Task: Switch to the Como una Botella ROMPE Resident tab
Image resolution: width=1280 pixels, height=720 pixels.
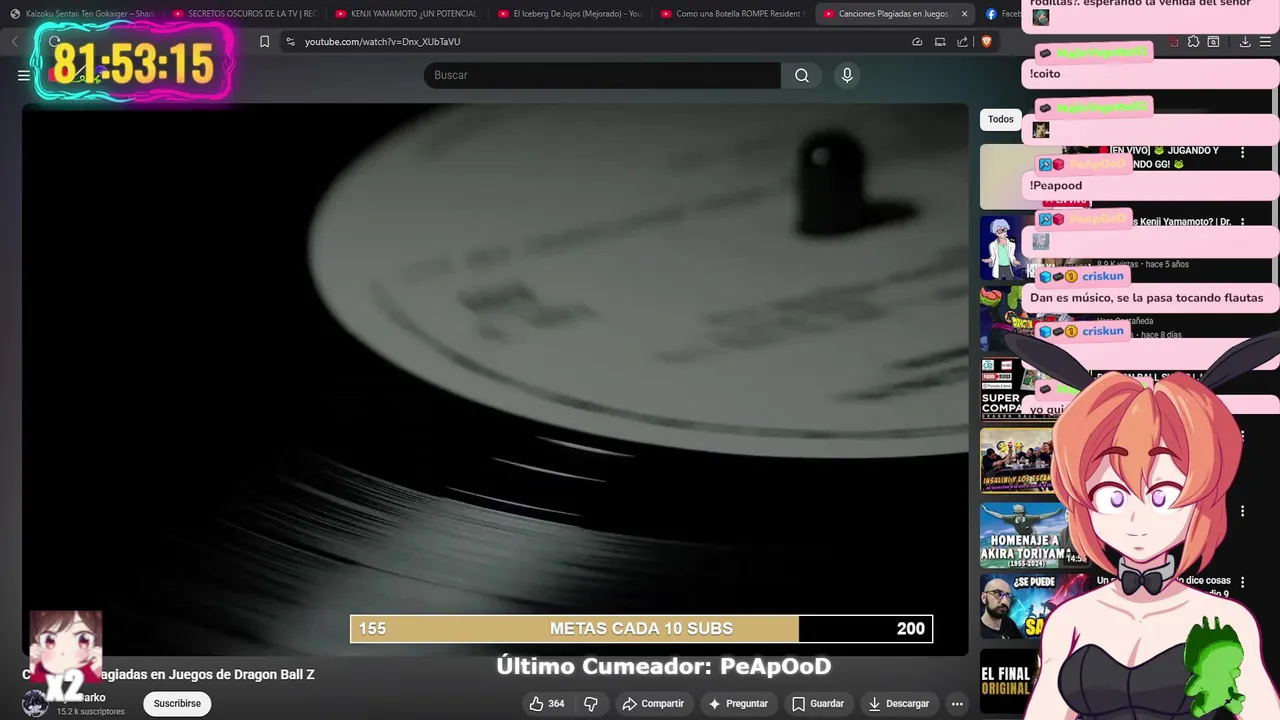Action: coord(731,14)
